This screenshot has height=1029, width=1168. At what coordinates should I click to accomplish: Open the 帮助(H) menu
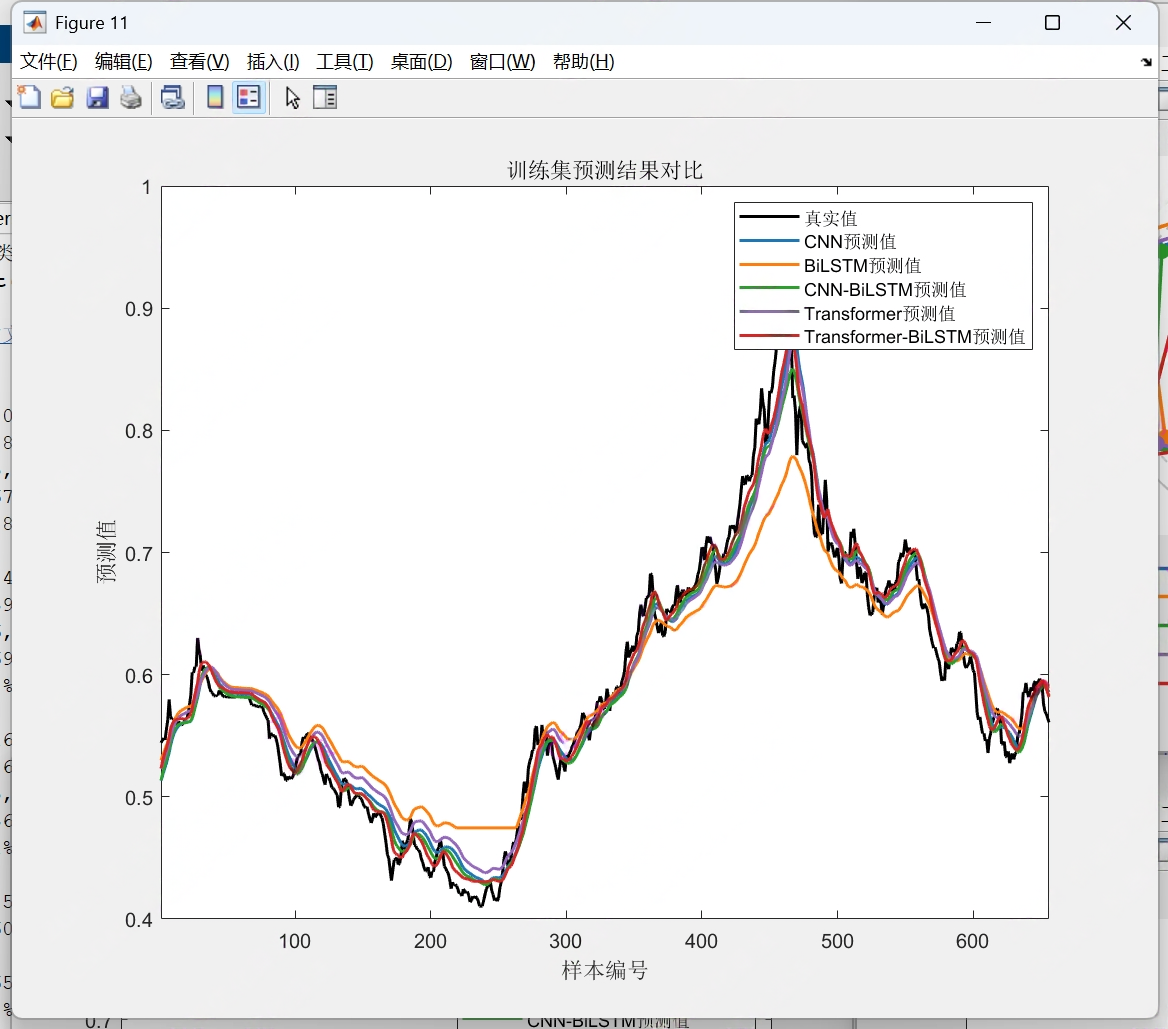583,62
